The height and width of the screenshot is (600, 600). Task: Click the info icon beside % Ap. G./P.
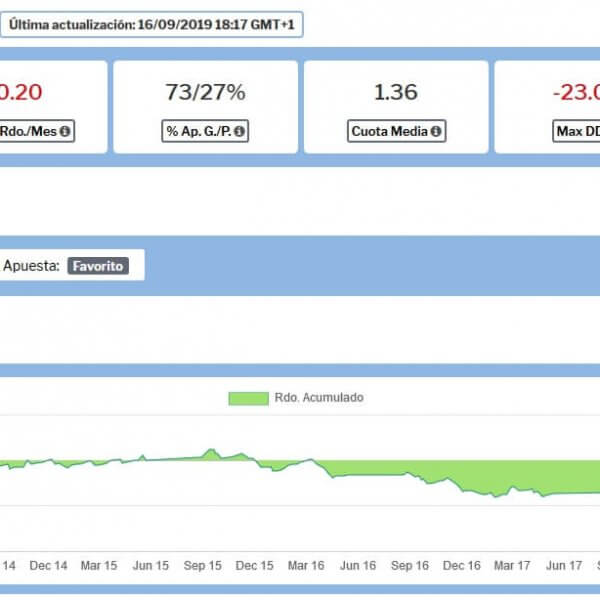[239, 131]
